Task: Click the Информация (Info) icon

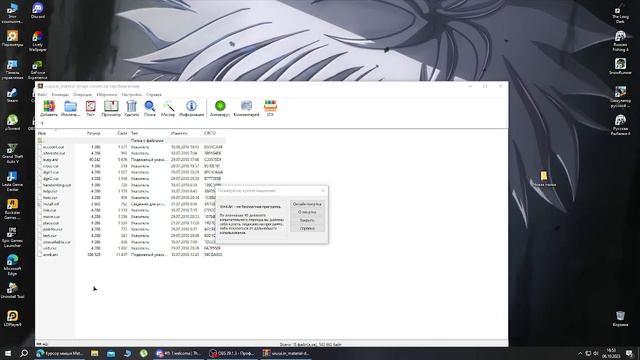Action: [191, 109]
